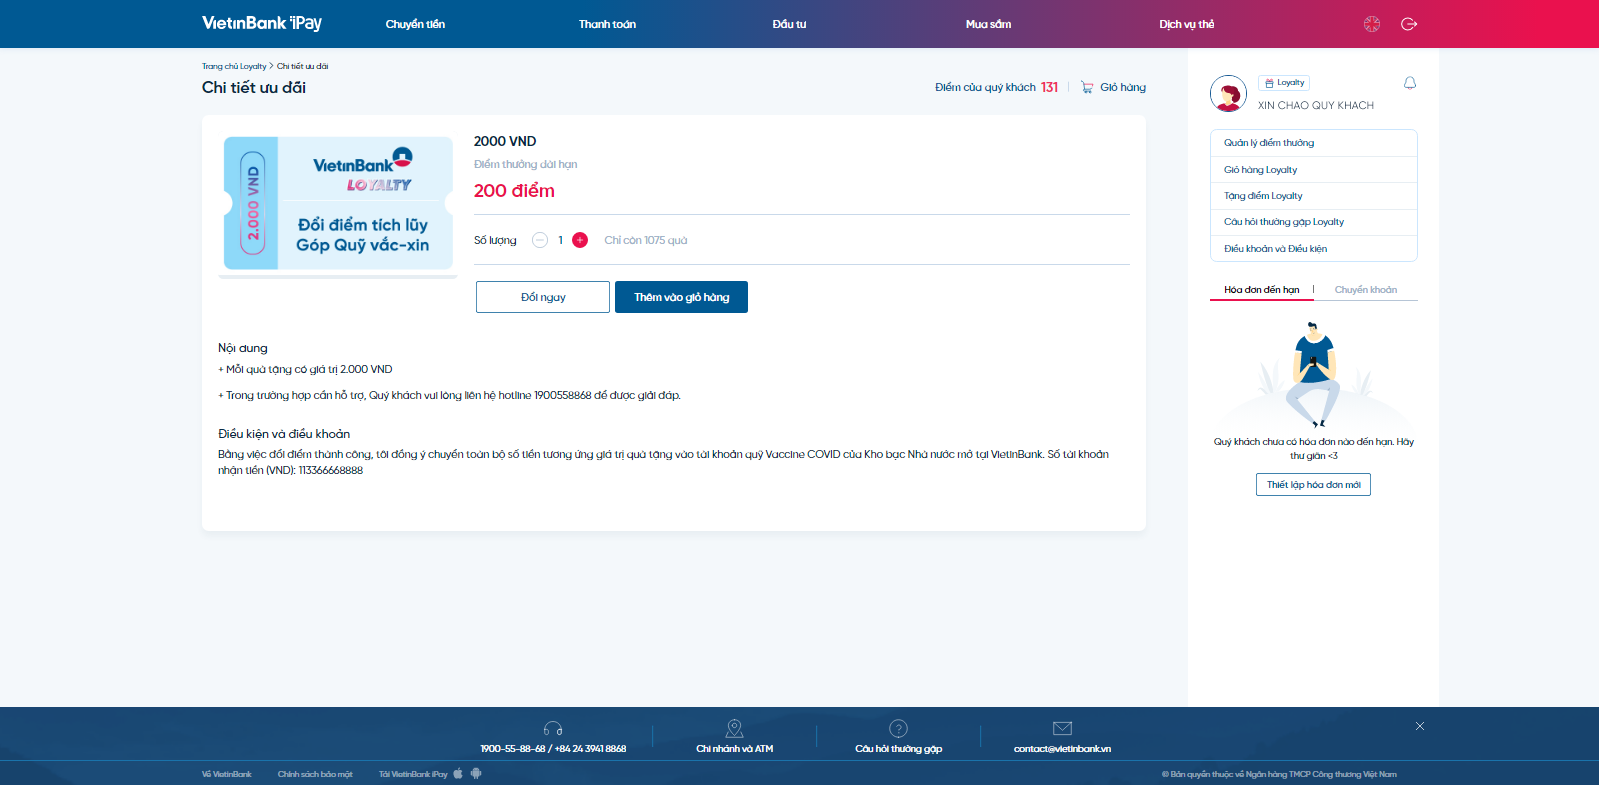Increase quantity with the red plus button
Screen dimensions: 1599x785
point(580,240)
